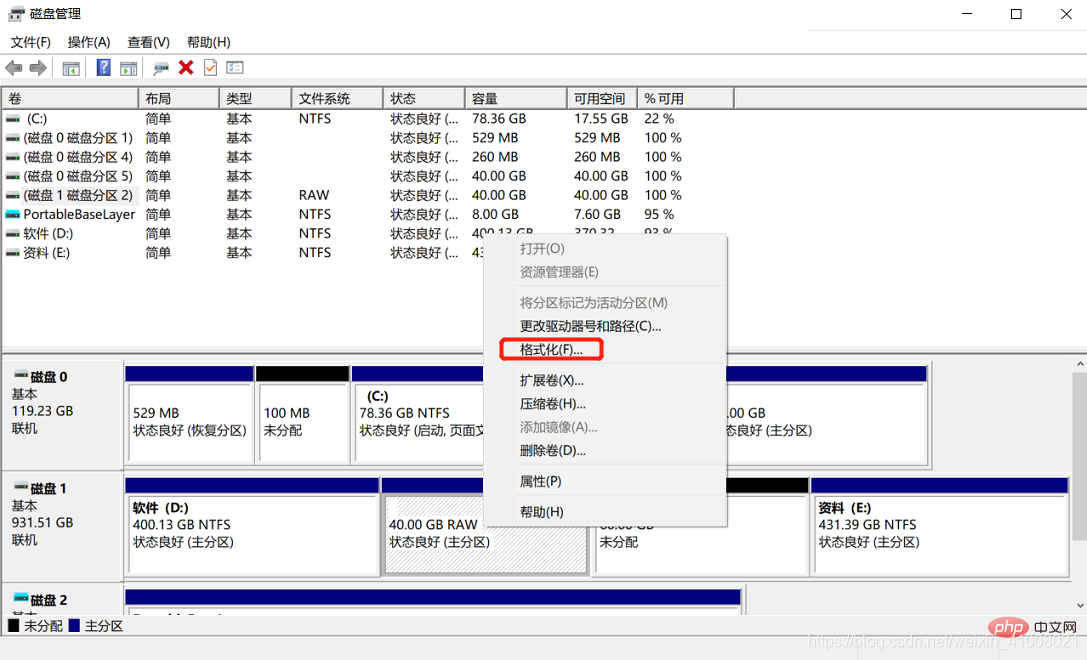Image resolution: width=1087 pixels, height=660 pixels.
Task: Click the show/hide action pane icon
Action: point(128,68)
